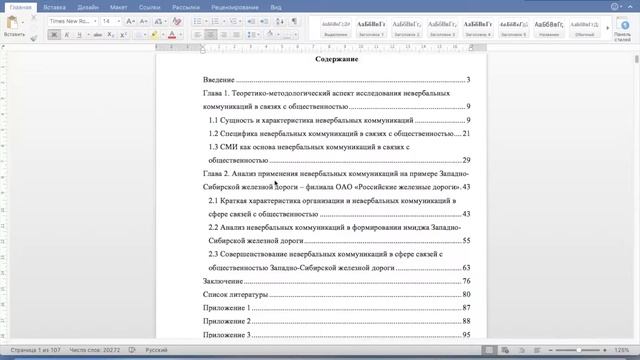Adjust the zoom slider handle
Image resolution: width=640 pixels, height=360 pixels.
(578, 350)
